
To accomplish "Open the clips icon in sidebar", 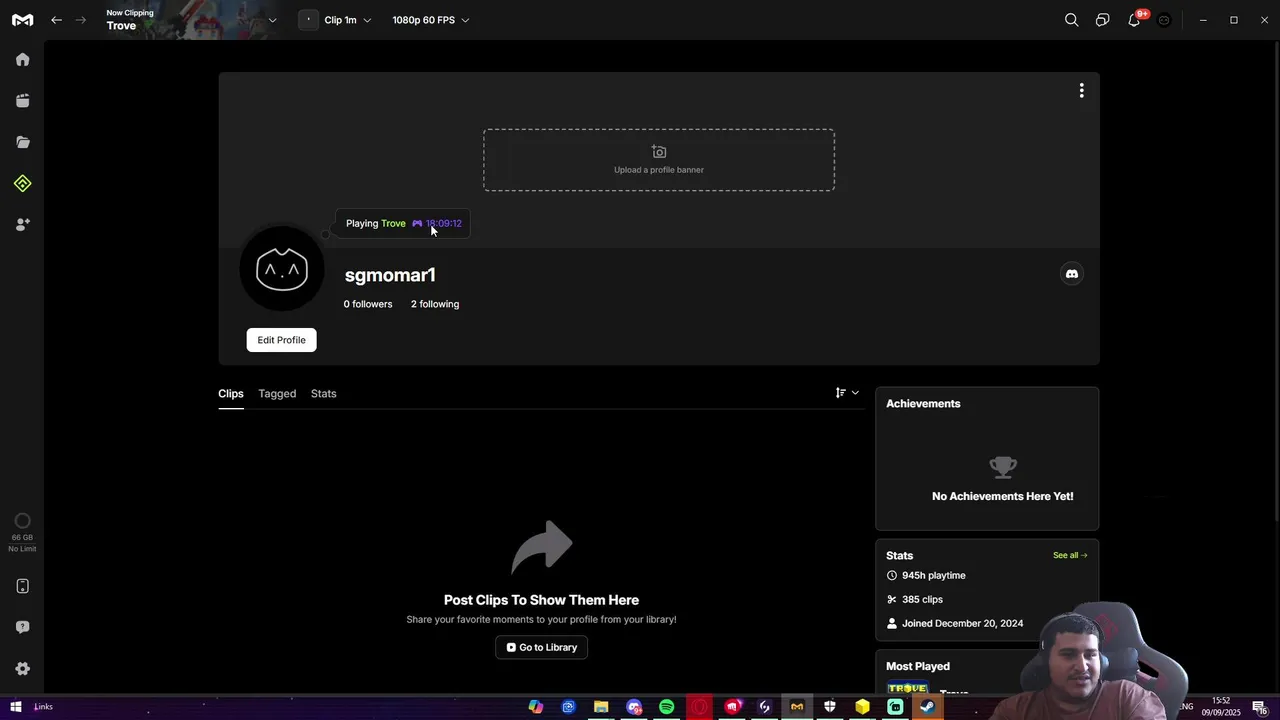I will tap(22, 100).
